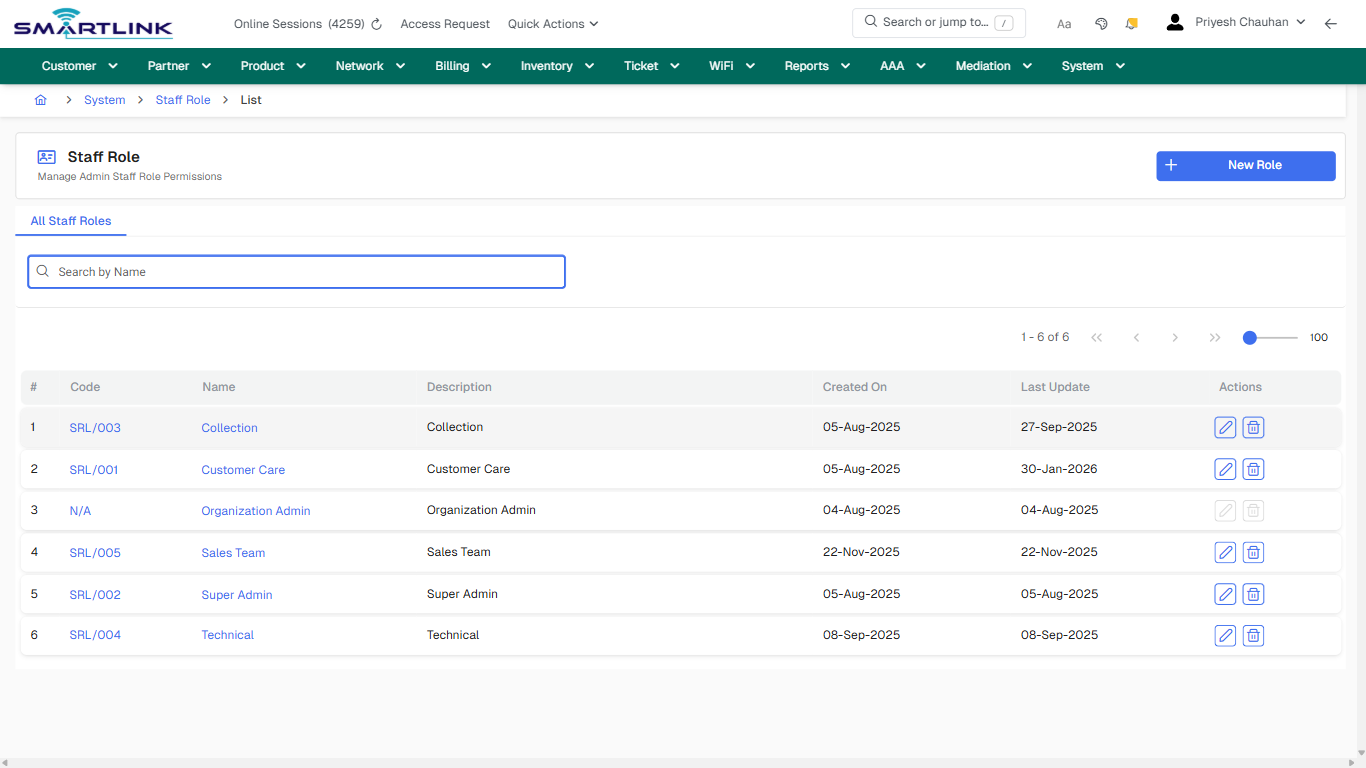This screenshot has height=768, width=1366.
Task: Open the notifications bell
Action: click(1131, 23)
